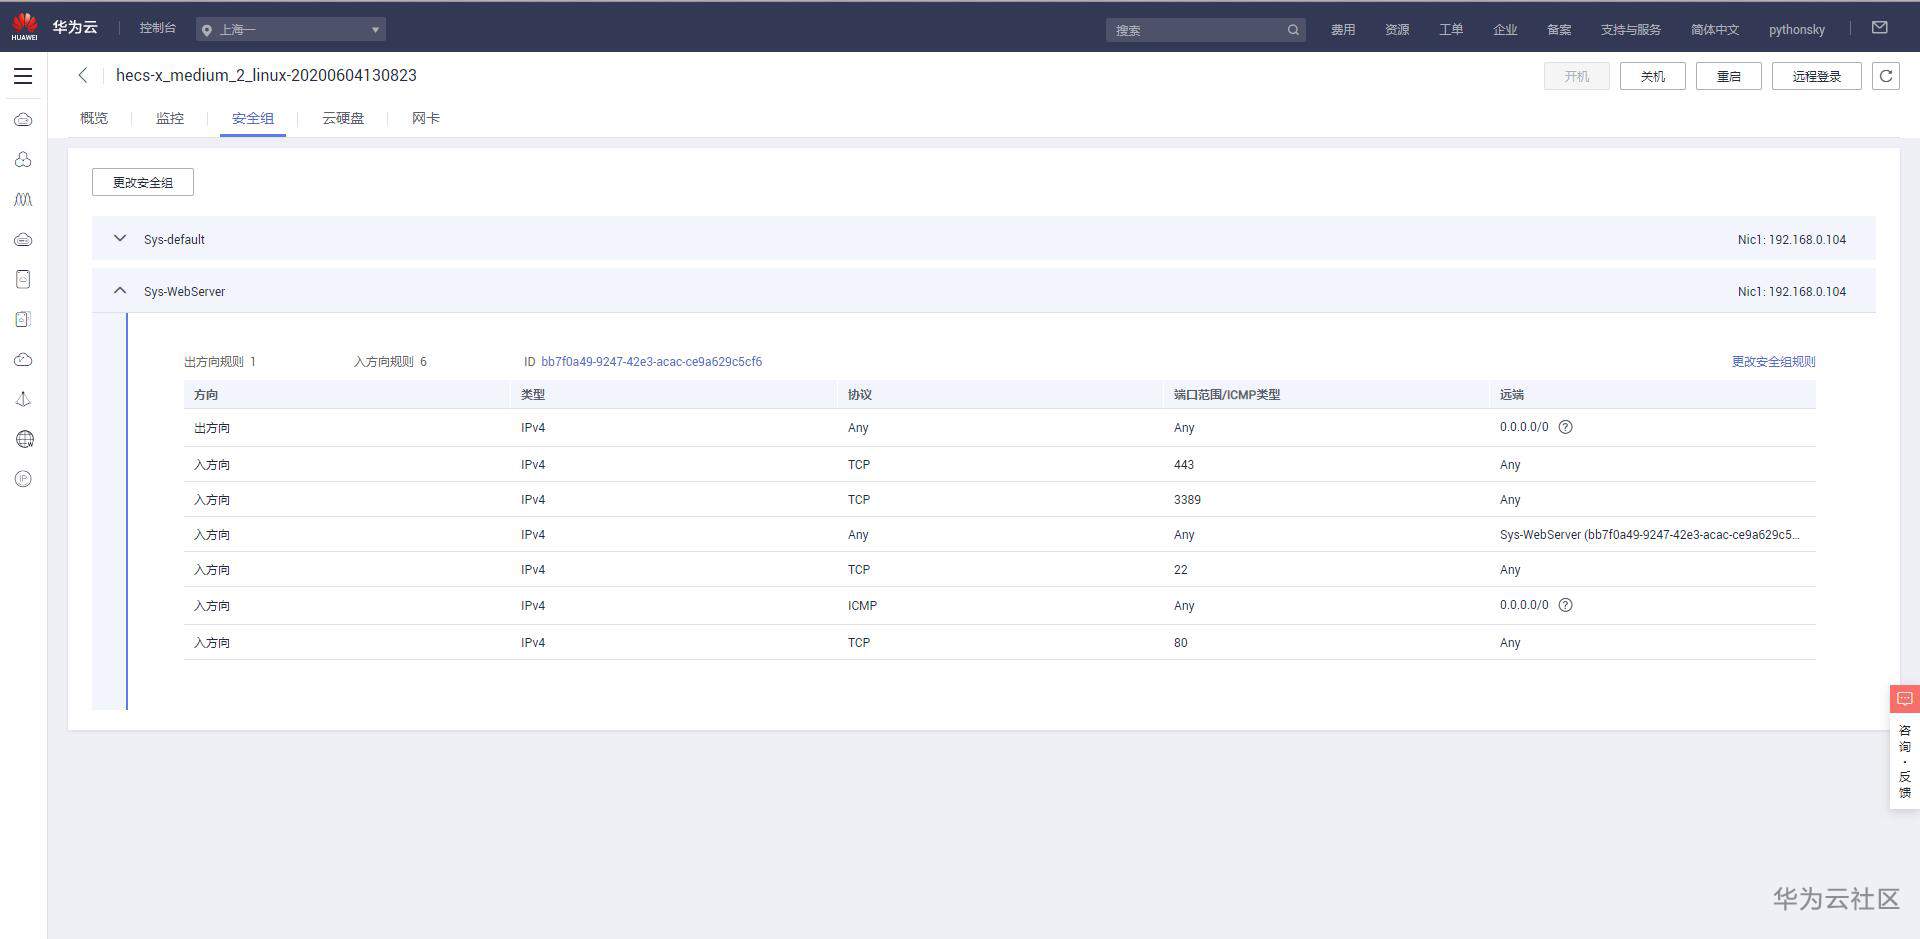1920x939 pixels.
Task: Open the hamburger navigation menu
Action: (23, 76)
